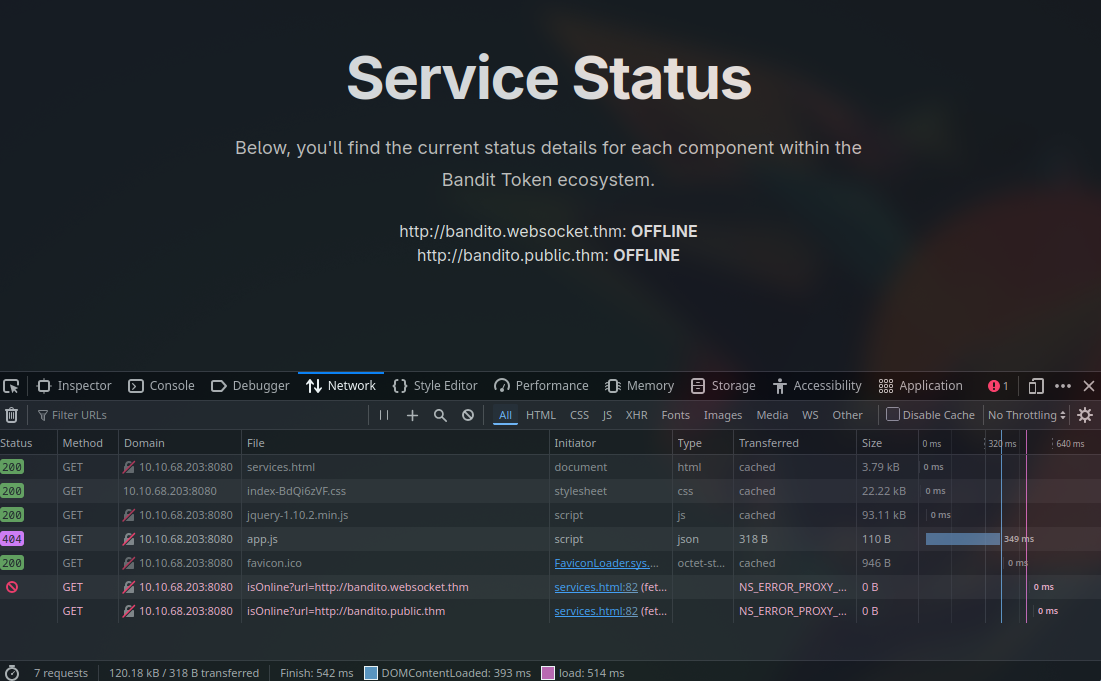
Task: Open the No Throttling dropdown
Action: pyautogui.click(x=1027, y=415)
